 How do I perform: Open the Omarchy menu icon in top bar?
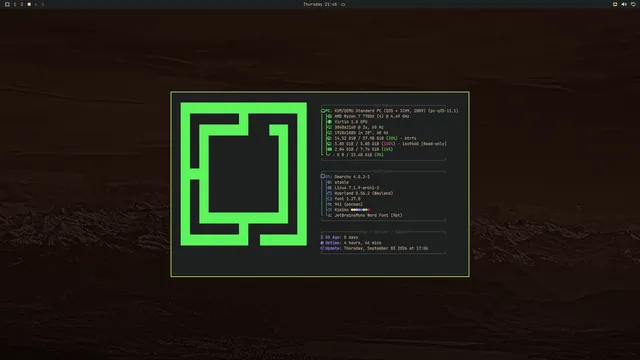(7, 4)
